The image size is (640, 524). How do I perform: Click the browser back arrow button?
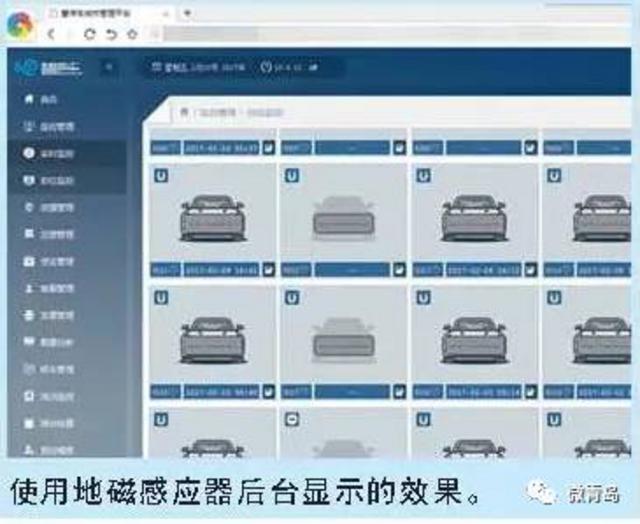point(52,33)
